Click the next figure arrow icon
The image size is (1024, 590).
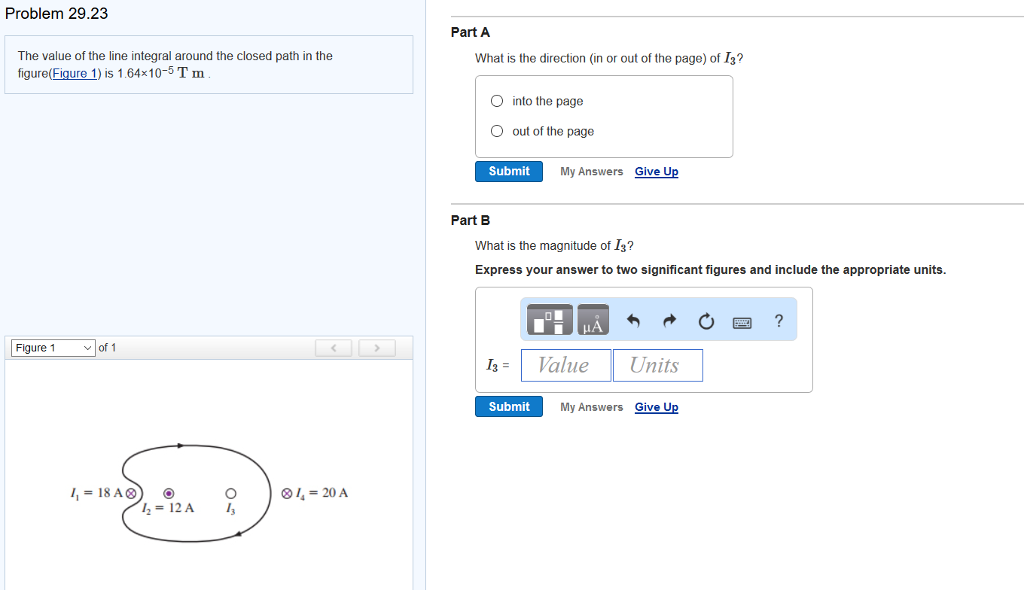pyautogui.click(x=377, y=347)
